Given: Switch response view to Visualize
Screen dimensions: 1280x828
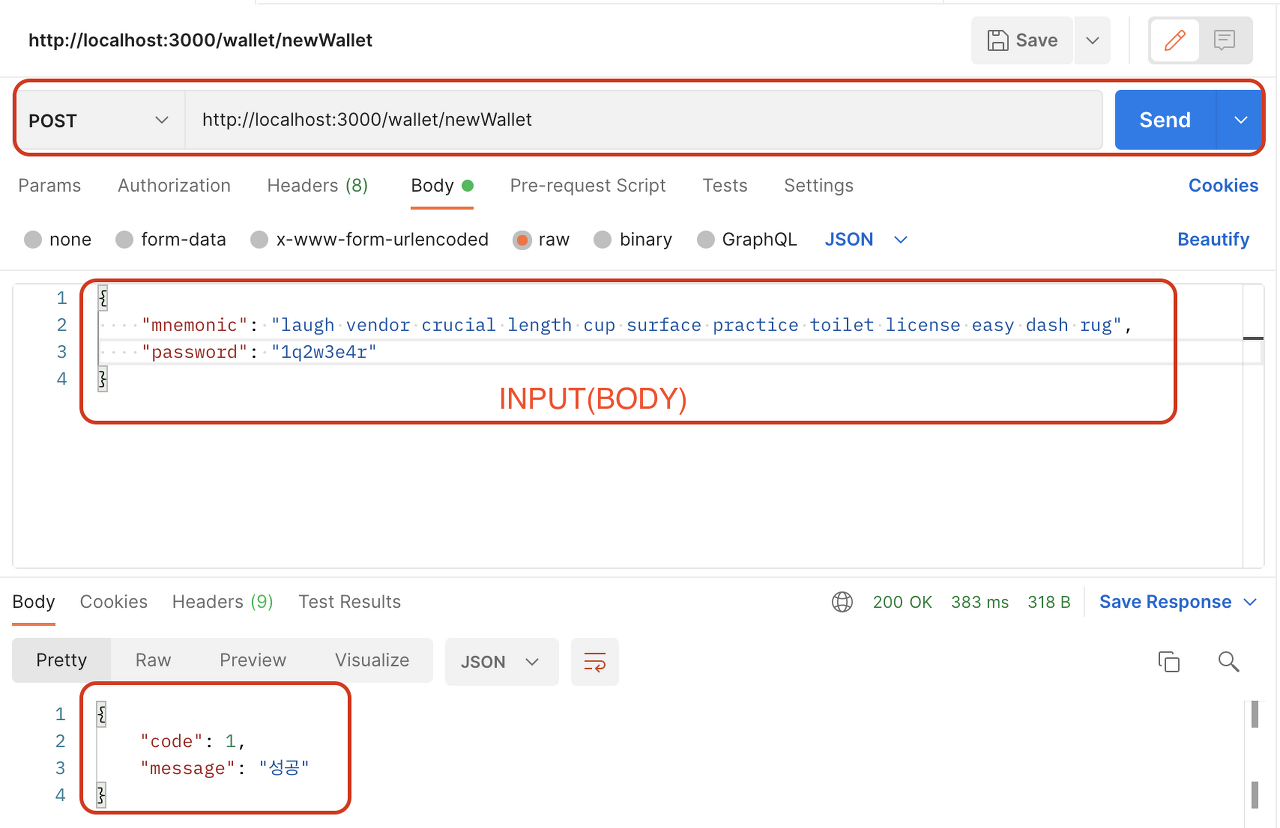Looking at the screenshot, I should (372, 660).
